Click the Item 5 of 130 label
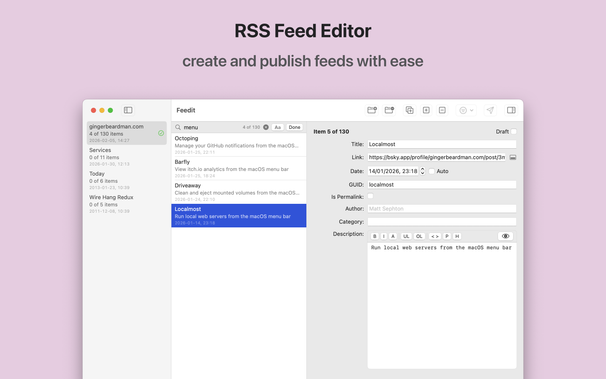The image size is (606, 379). click(331, 132)
